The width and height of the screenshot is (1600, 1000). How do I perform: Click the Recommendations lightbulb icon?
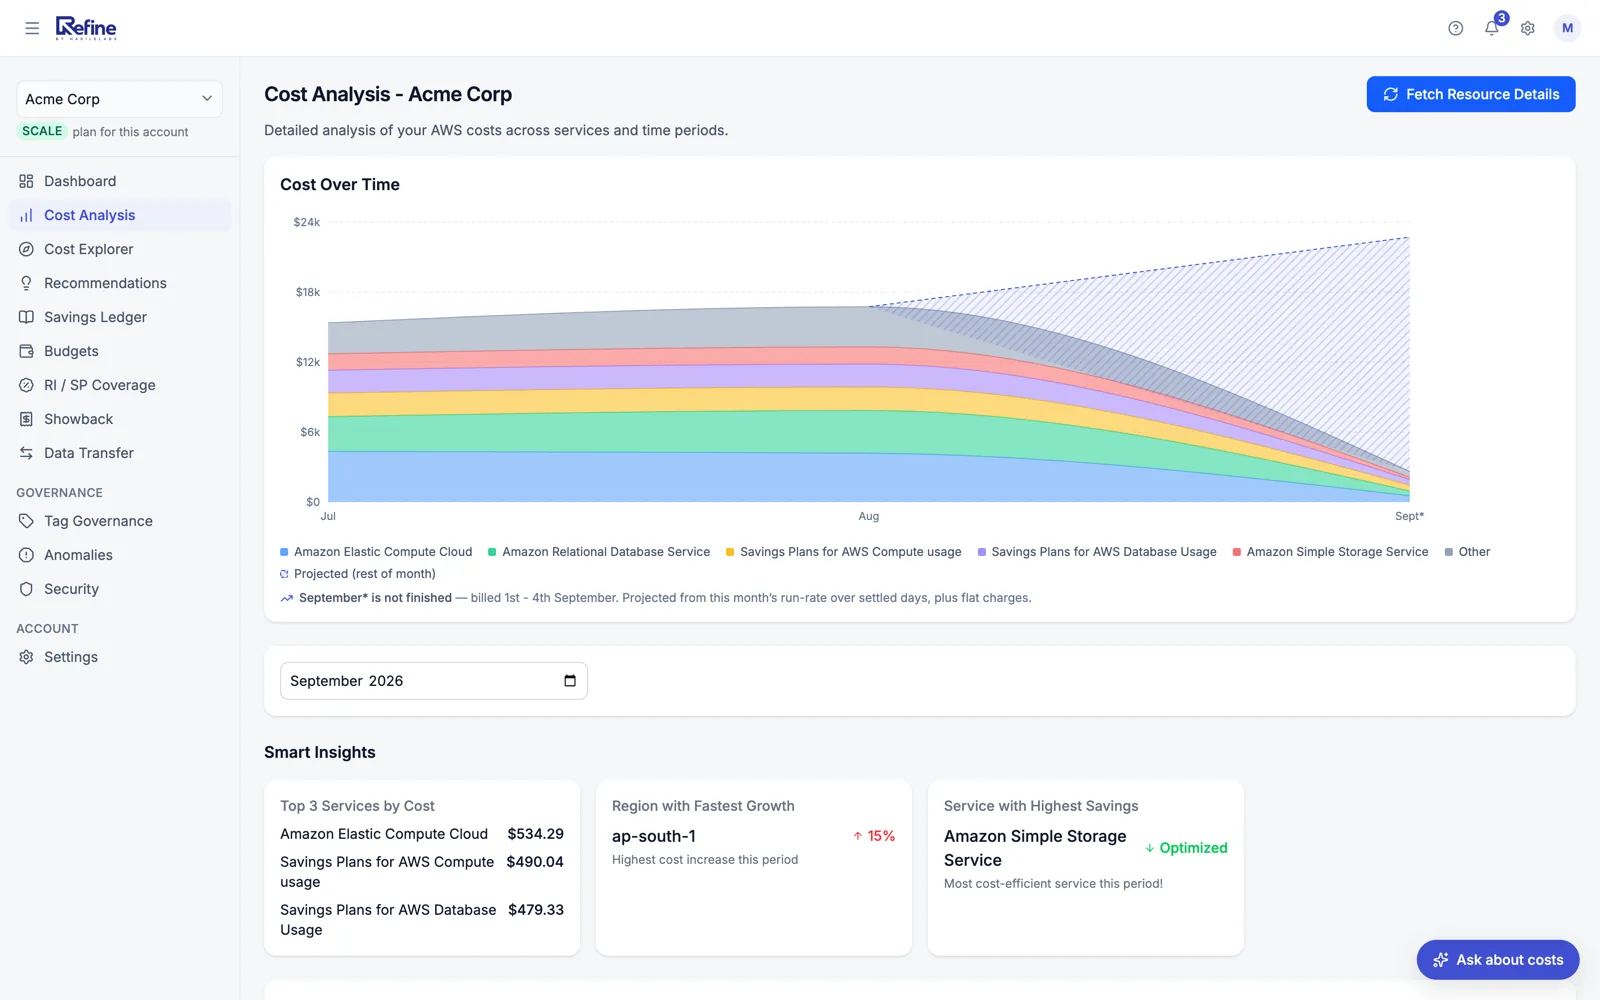(26, 283)
